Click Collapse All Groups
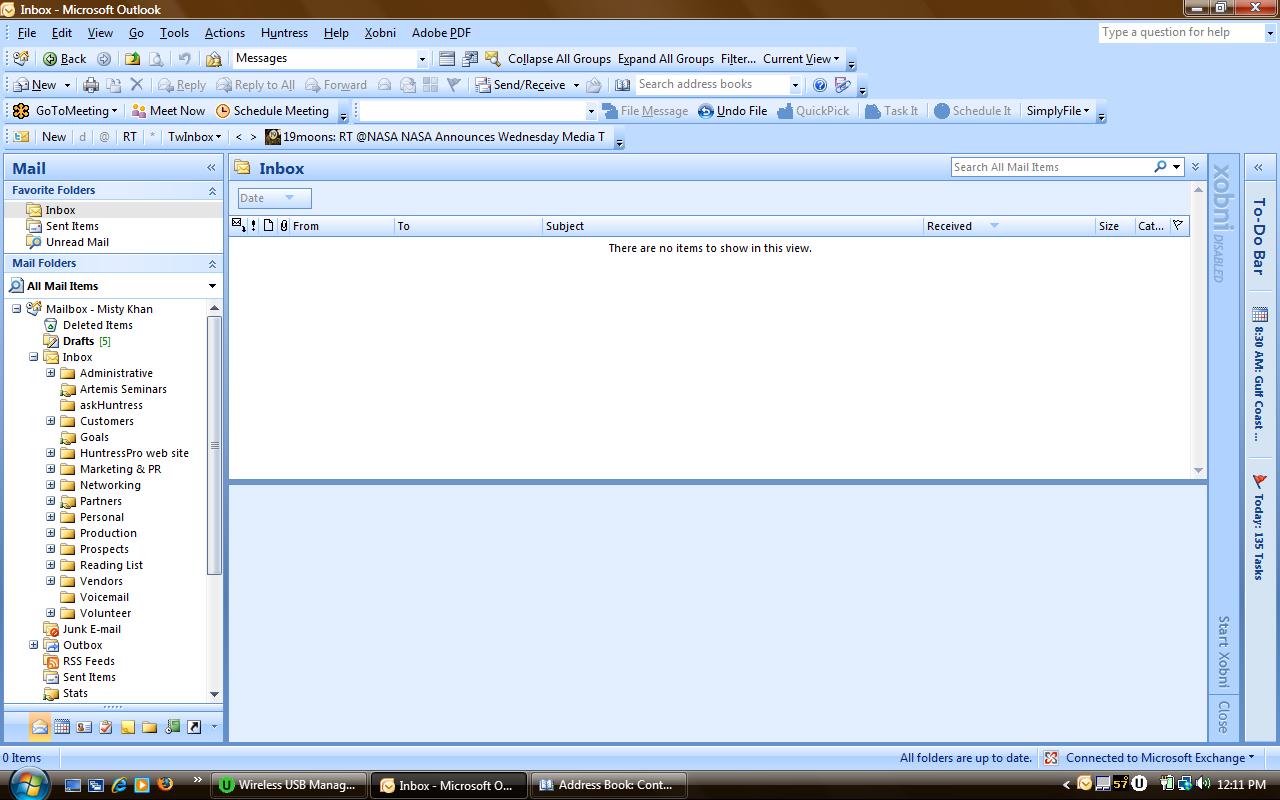Screen dimensions: 1280x800 click(x=559, y=58)
